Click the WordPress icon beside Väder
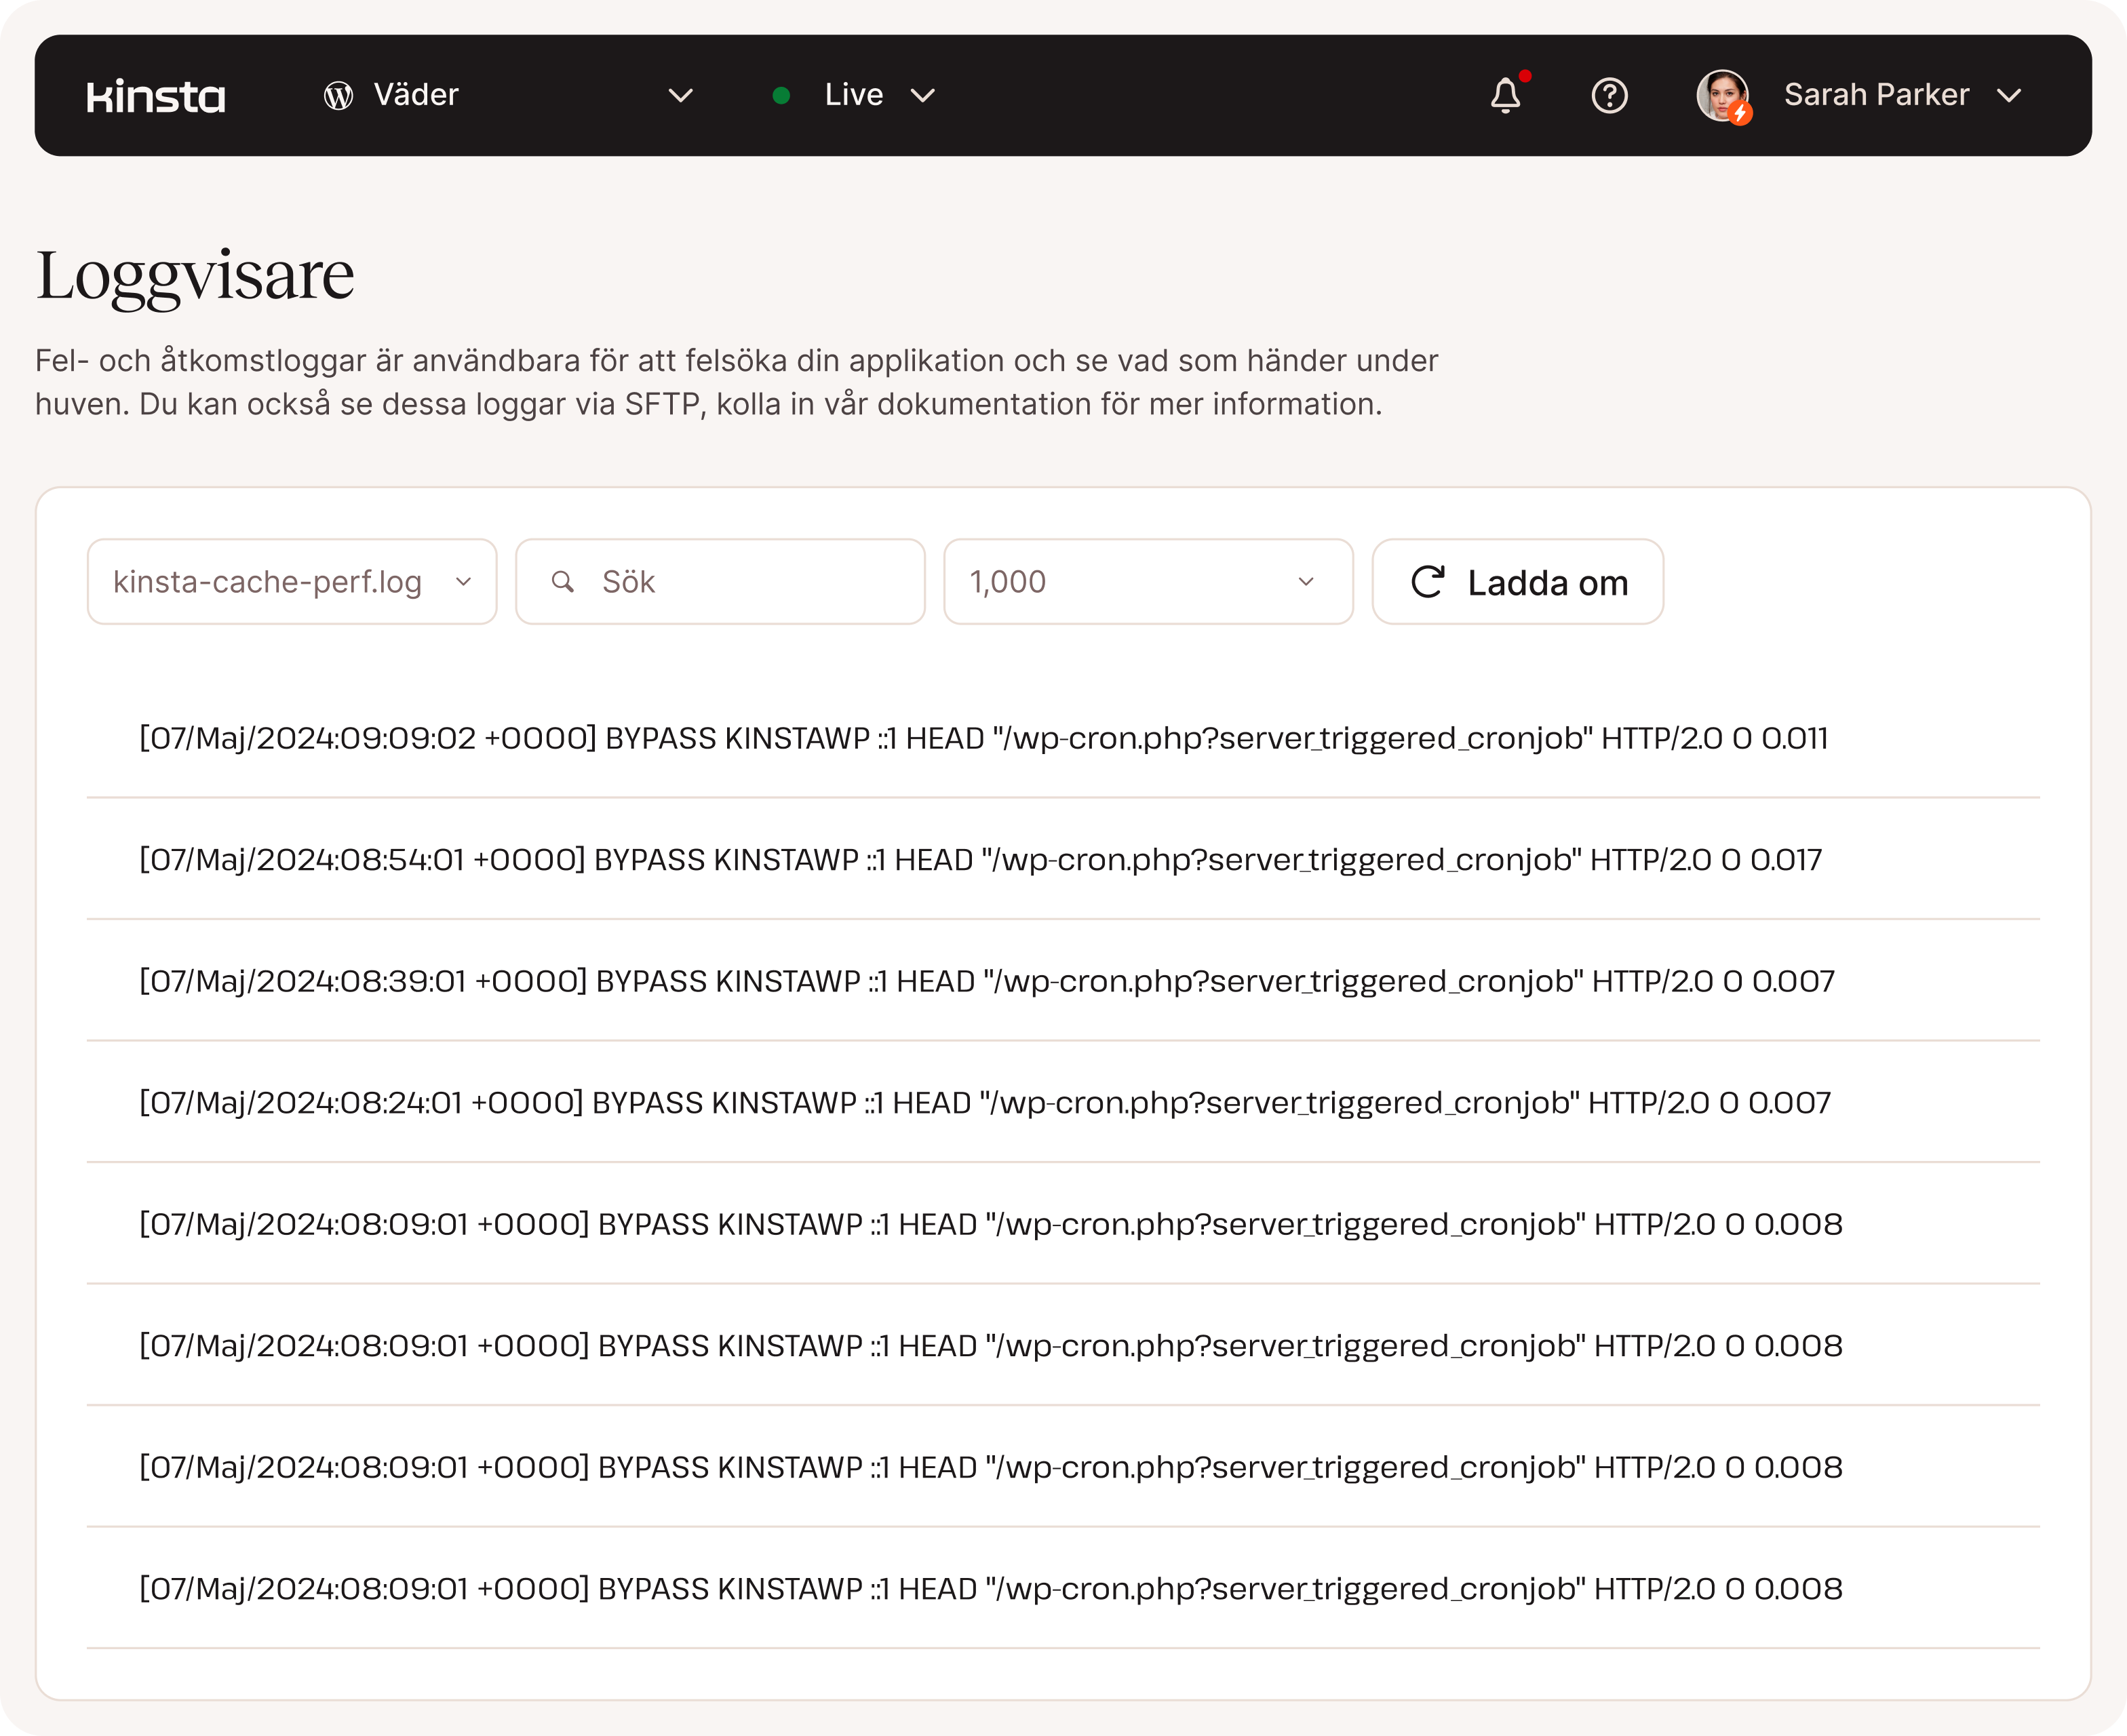This screenshot has height=1736, width=2127. pos(338,96)
